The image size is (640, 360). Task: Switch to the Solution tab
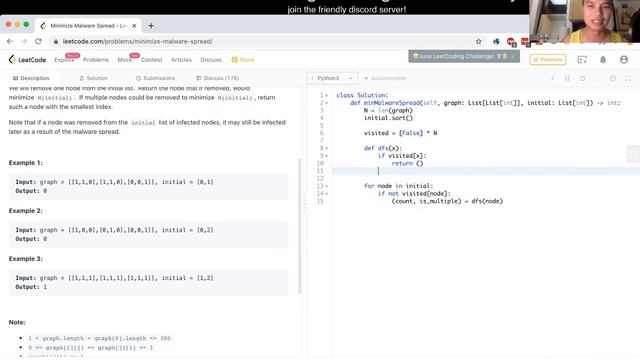coord(93,78)
